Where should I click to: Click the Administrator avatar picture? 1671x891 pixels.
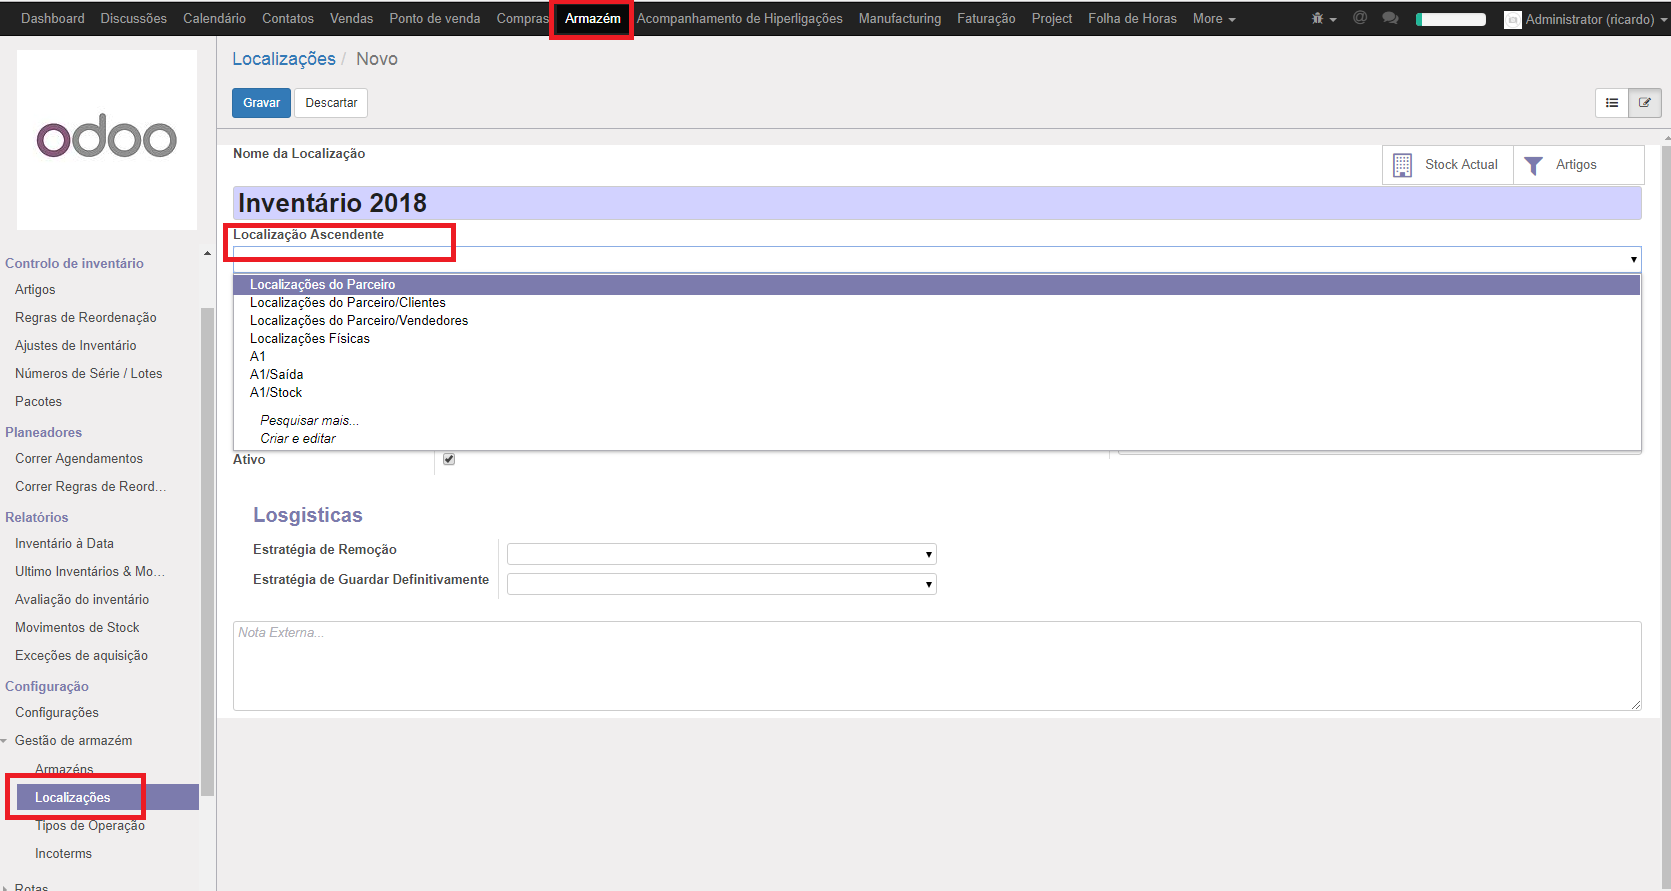1512,20
